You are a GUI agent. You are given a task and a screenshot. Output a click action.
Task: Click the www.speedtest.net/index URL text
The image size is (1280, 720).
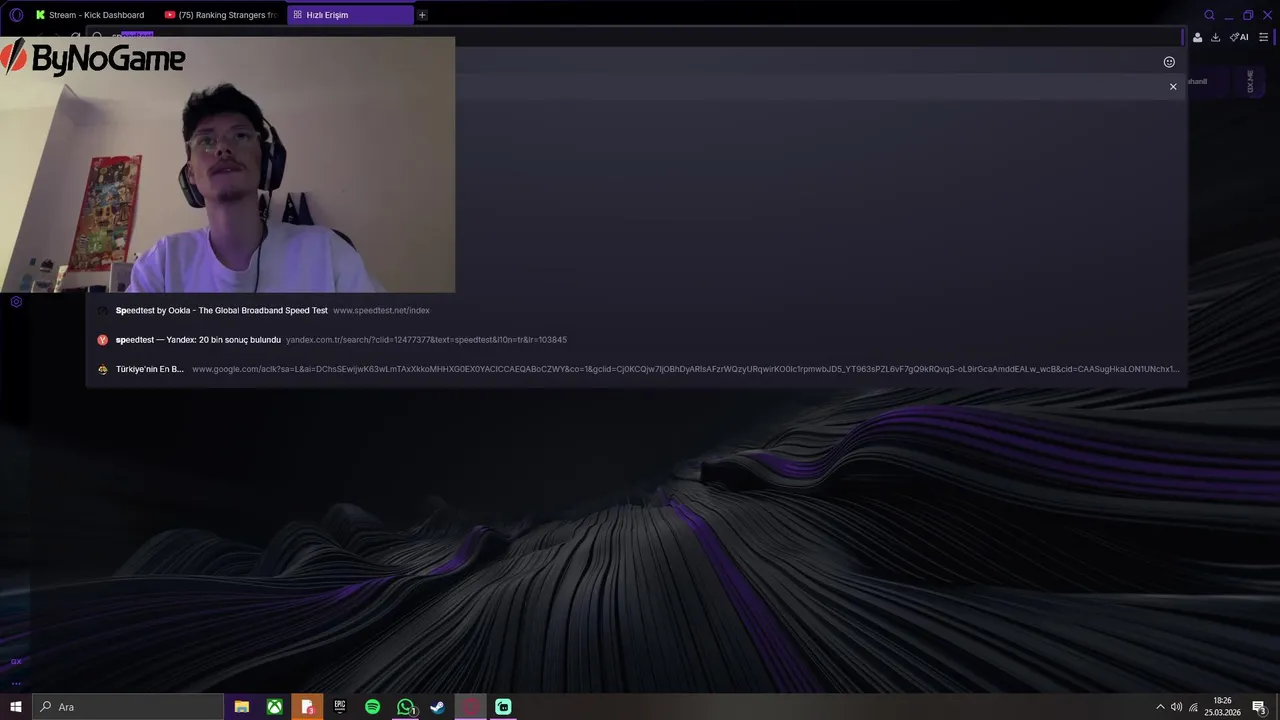point(381,310)
